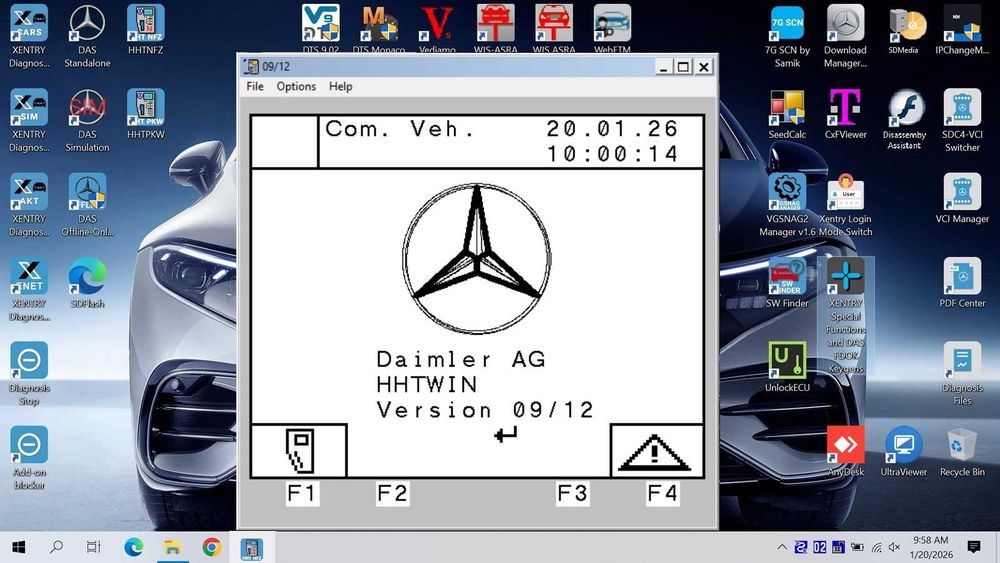Screen dimensions: 1000x563
Task: Click the F1 handheld tester icon box
Action: click(299, 451)
